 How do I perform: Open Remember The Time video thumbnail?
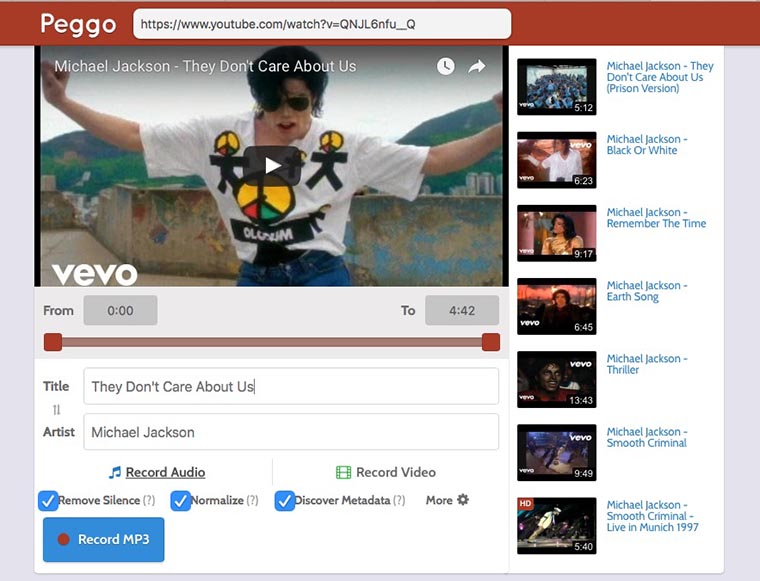pyautogui.click(x=556, y=233)
